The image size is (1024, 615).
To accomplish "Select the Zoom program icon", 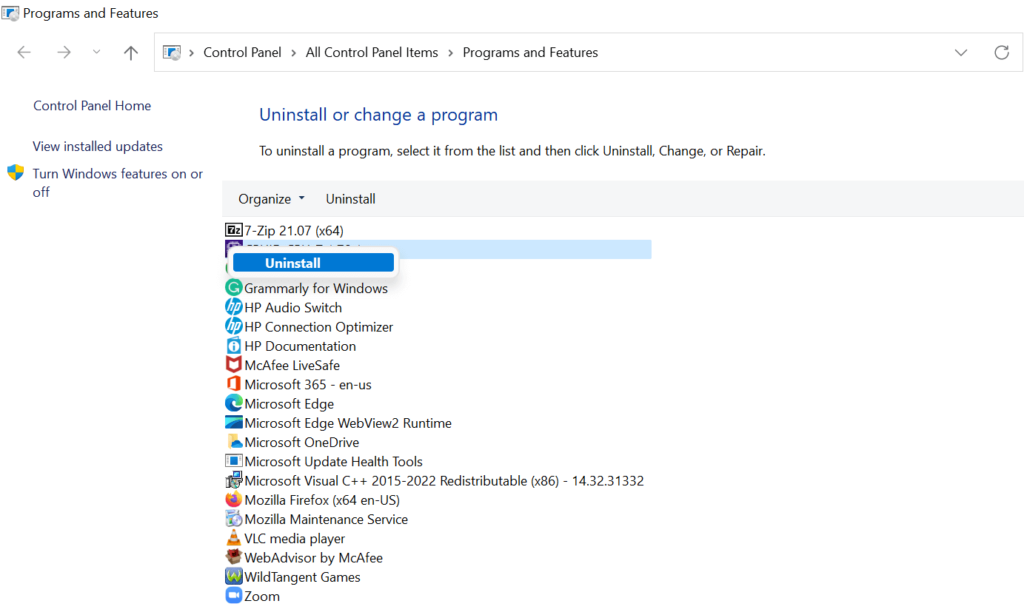I will click(233, 595).
